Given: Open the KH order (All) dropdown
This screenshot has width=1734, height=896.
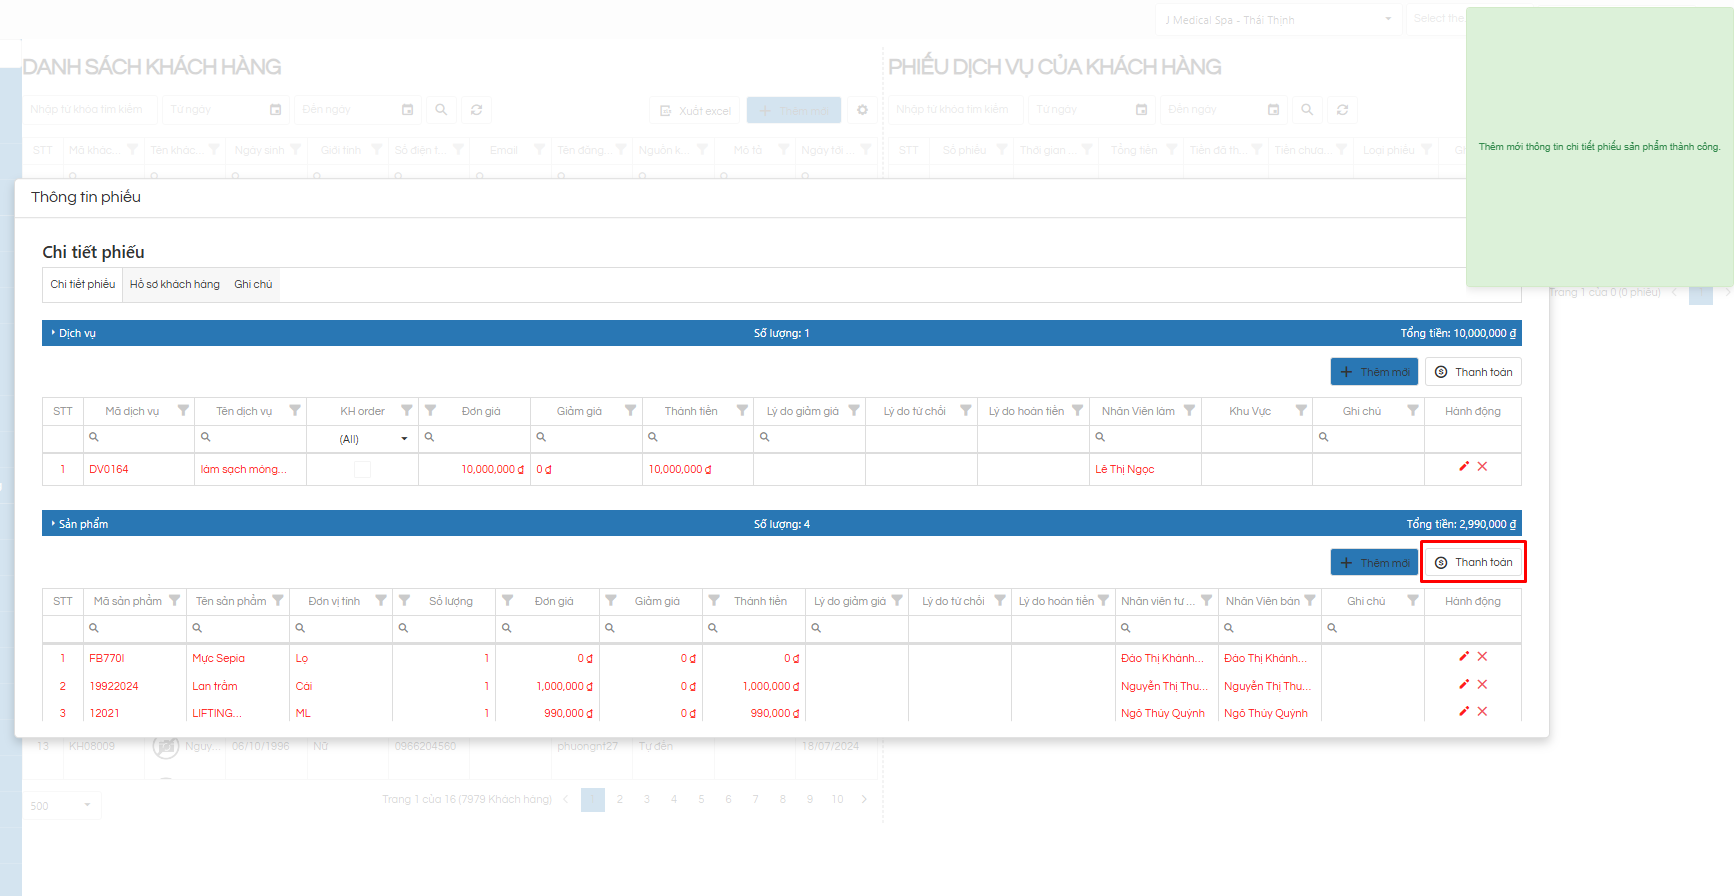Looking at the screenshot, I should 373,439.
